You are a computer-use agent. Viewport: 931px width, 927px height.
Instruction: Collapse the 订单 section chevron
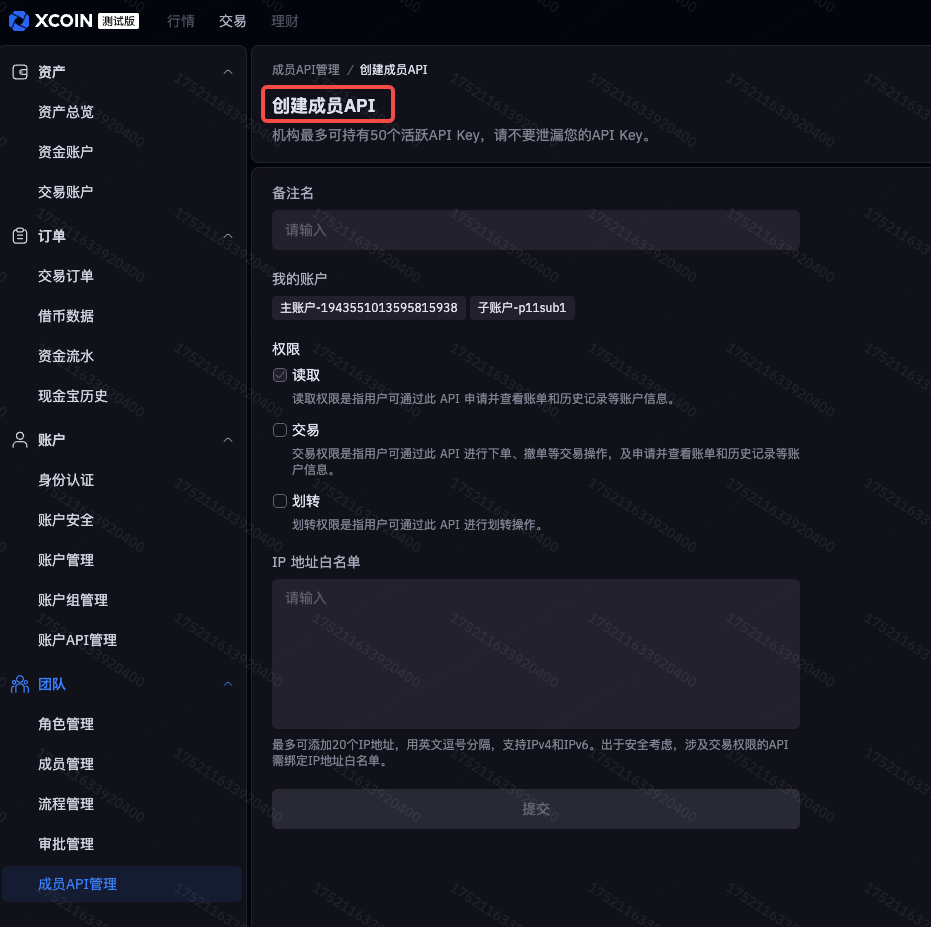click(x=228, y=236)
